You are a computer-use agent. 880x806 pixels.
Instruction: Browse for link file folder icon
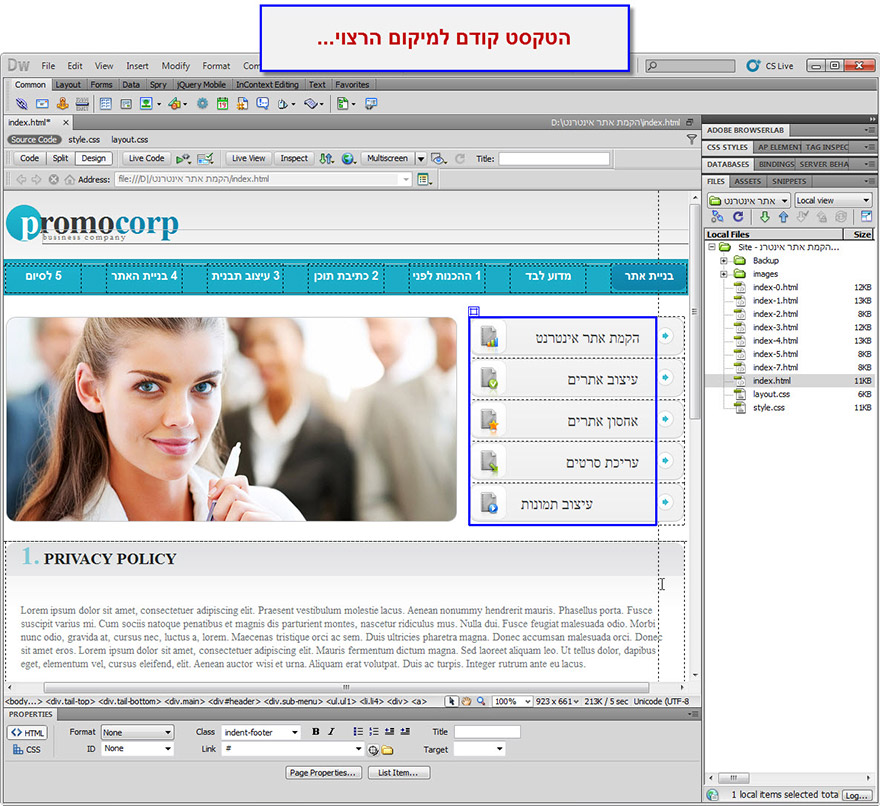(387, 750)
